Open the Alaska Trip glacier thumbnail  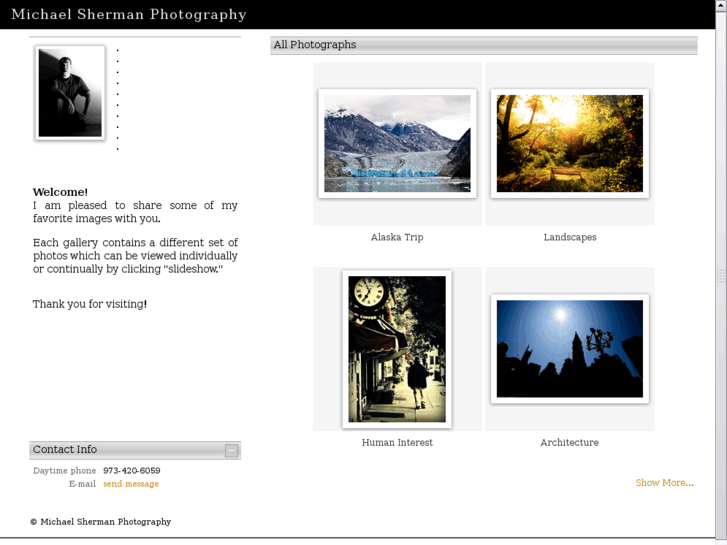(x=397, y=143)
